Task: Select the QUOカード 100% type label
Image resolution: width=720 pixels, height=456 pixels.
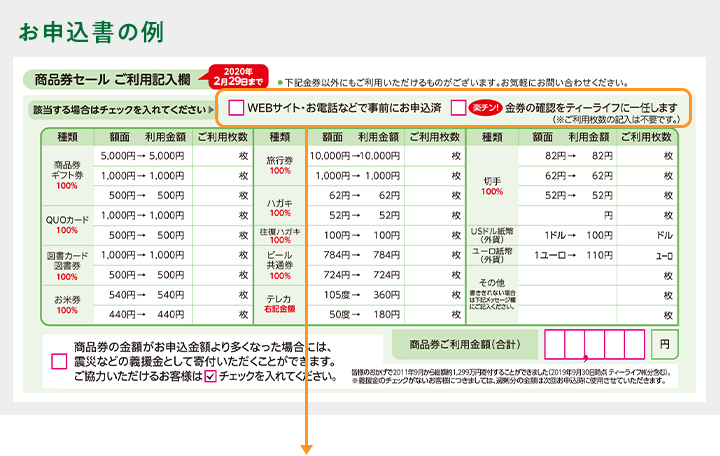Action: pos(67,225)
